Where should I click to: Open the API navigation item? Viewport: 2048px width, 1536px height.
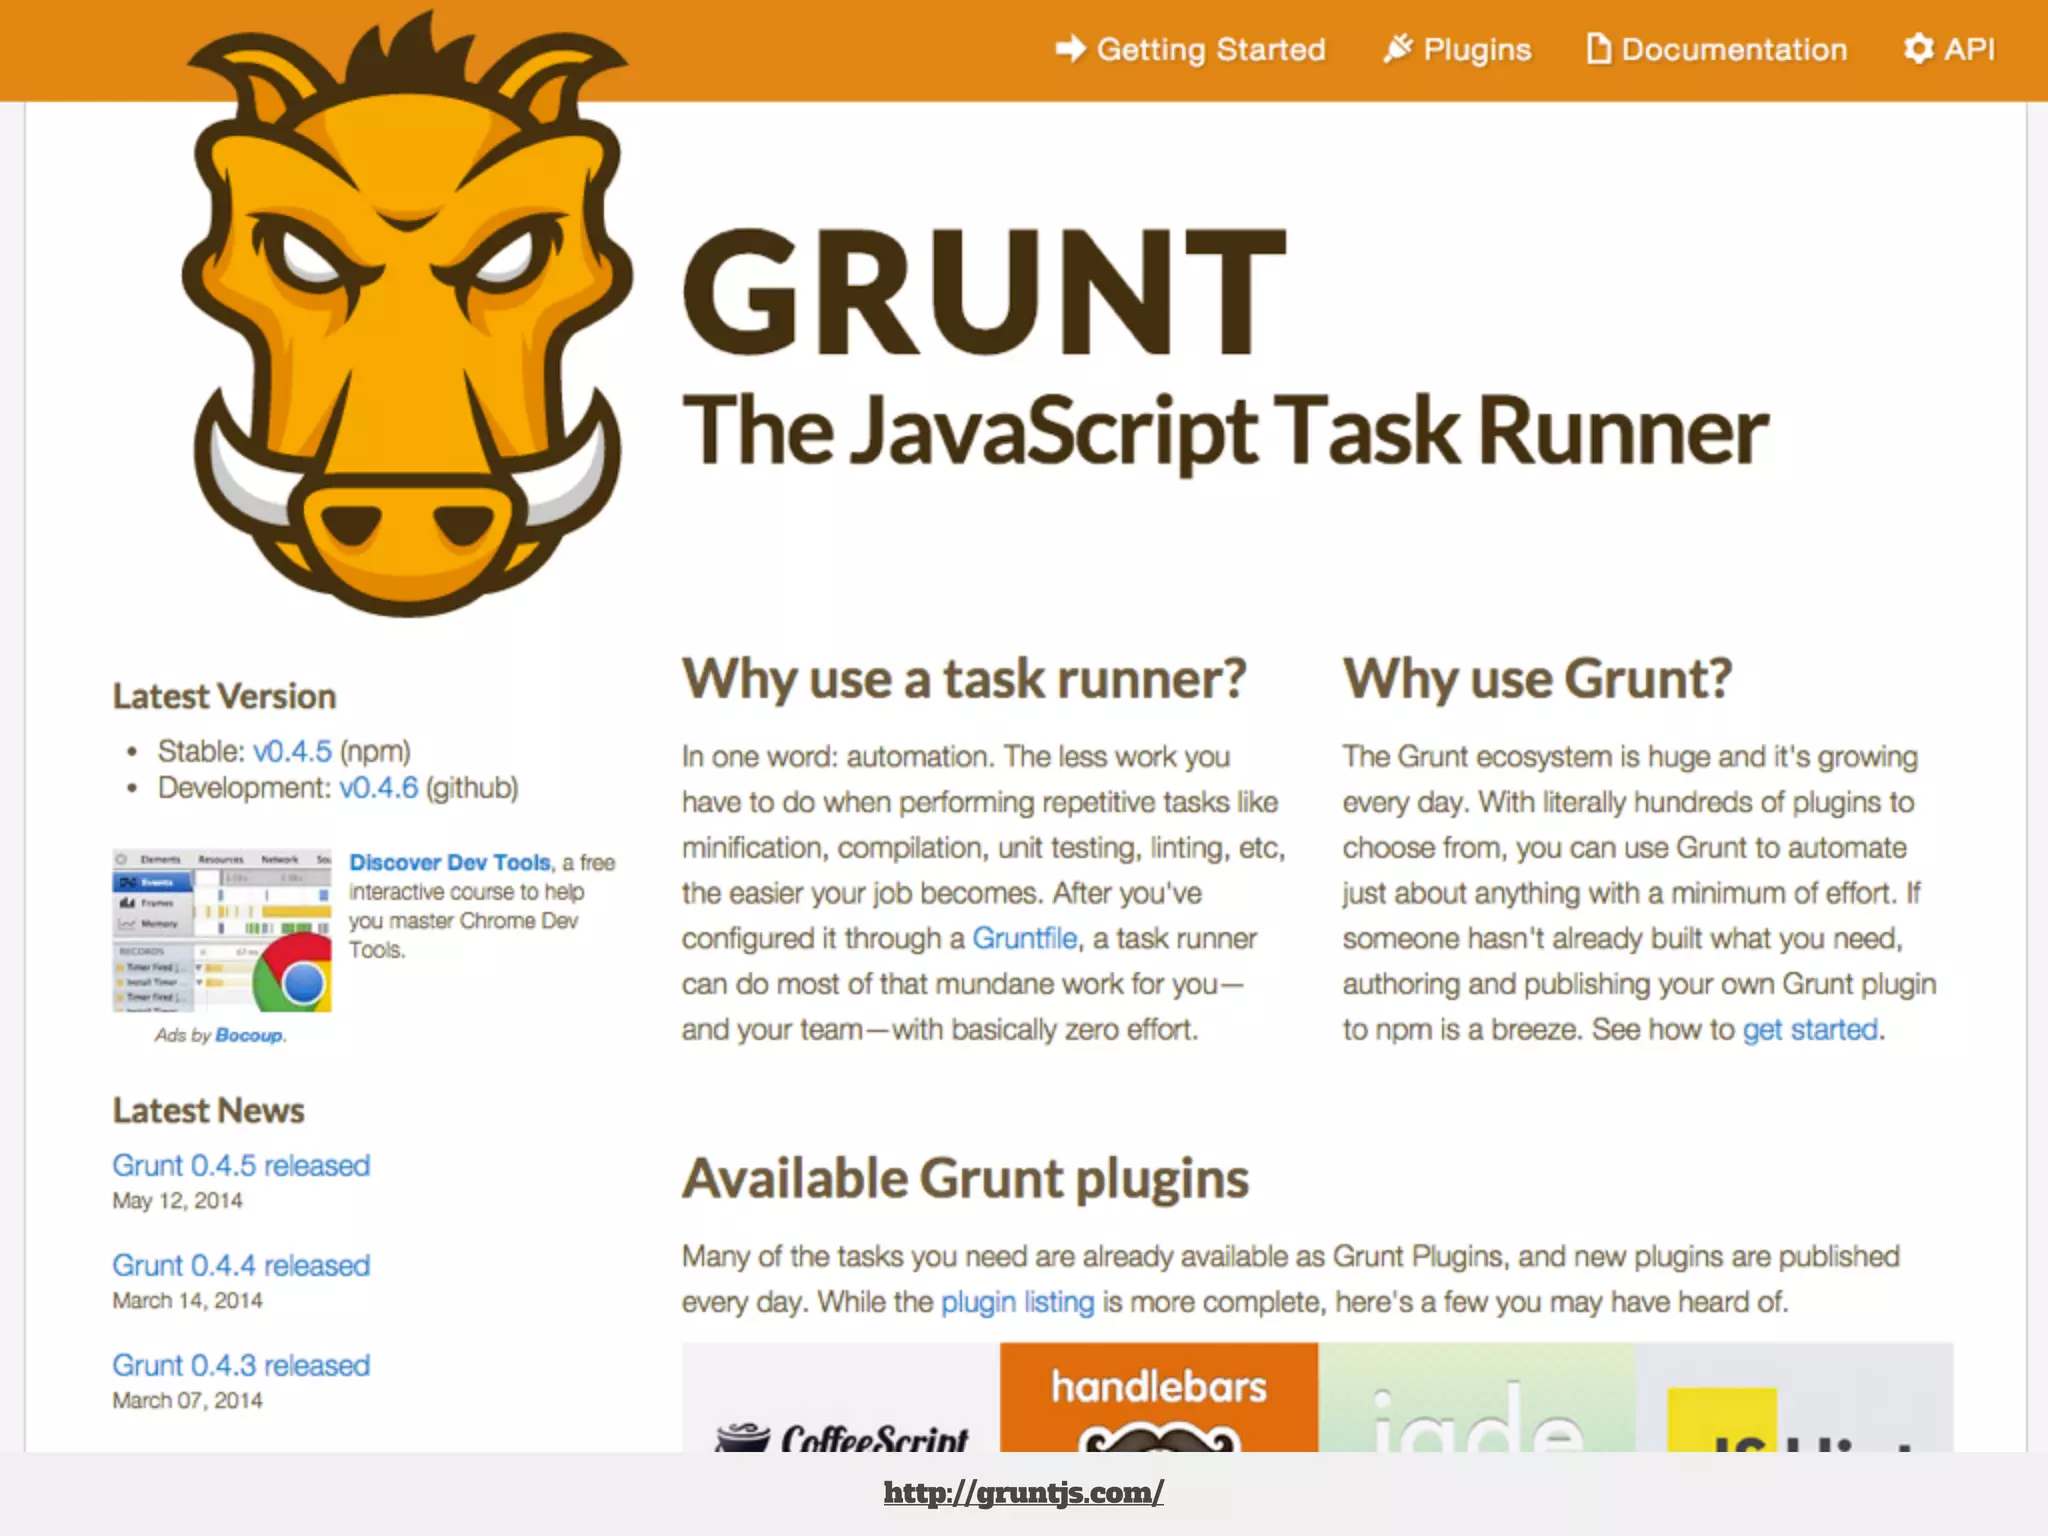[1949, 49]
